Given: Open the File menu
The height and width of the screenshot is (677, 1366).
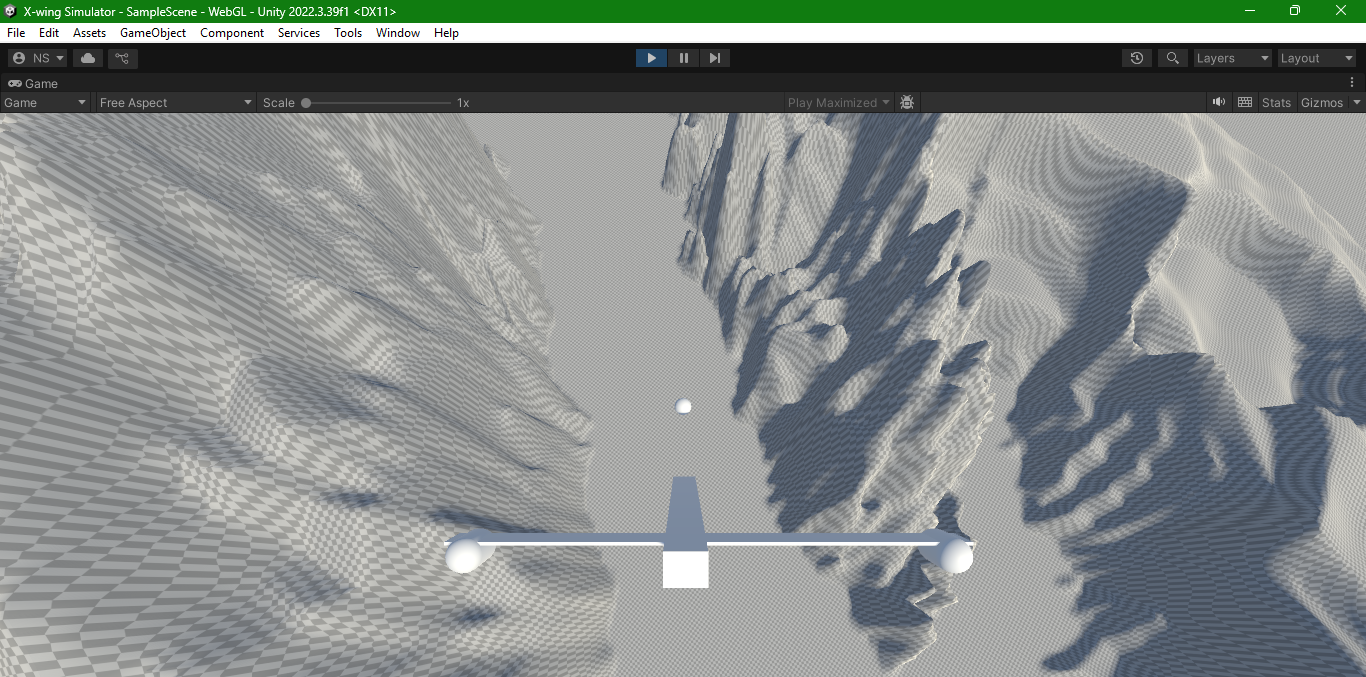Looking at the screenshot, I should (15, 33).
